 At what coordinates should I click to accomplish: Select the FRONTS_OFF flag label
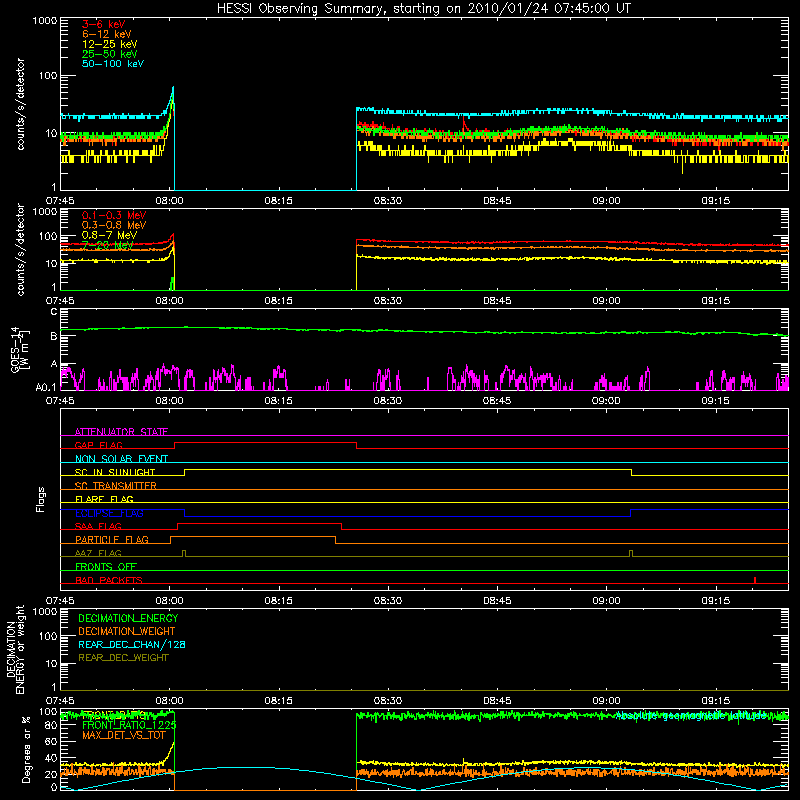tap(106, 566)
